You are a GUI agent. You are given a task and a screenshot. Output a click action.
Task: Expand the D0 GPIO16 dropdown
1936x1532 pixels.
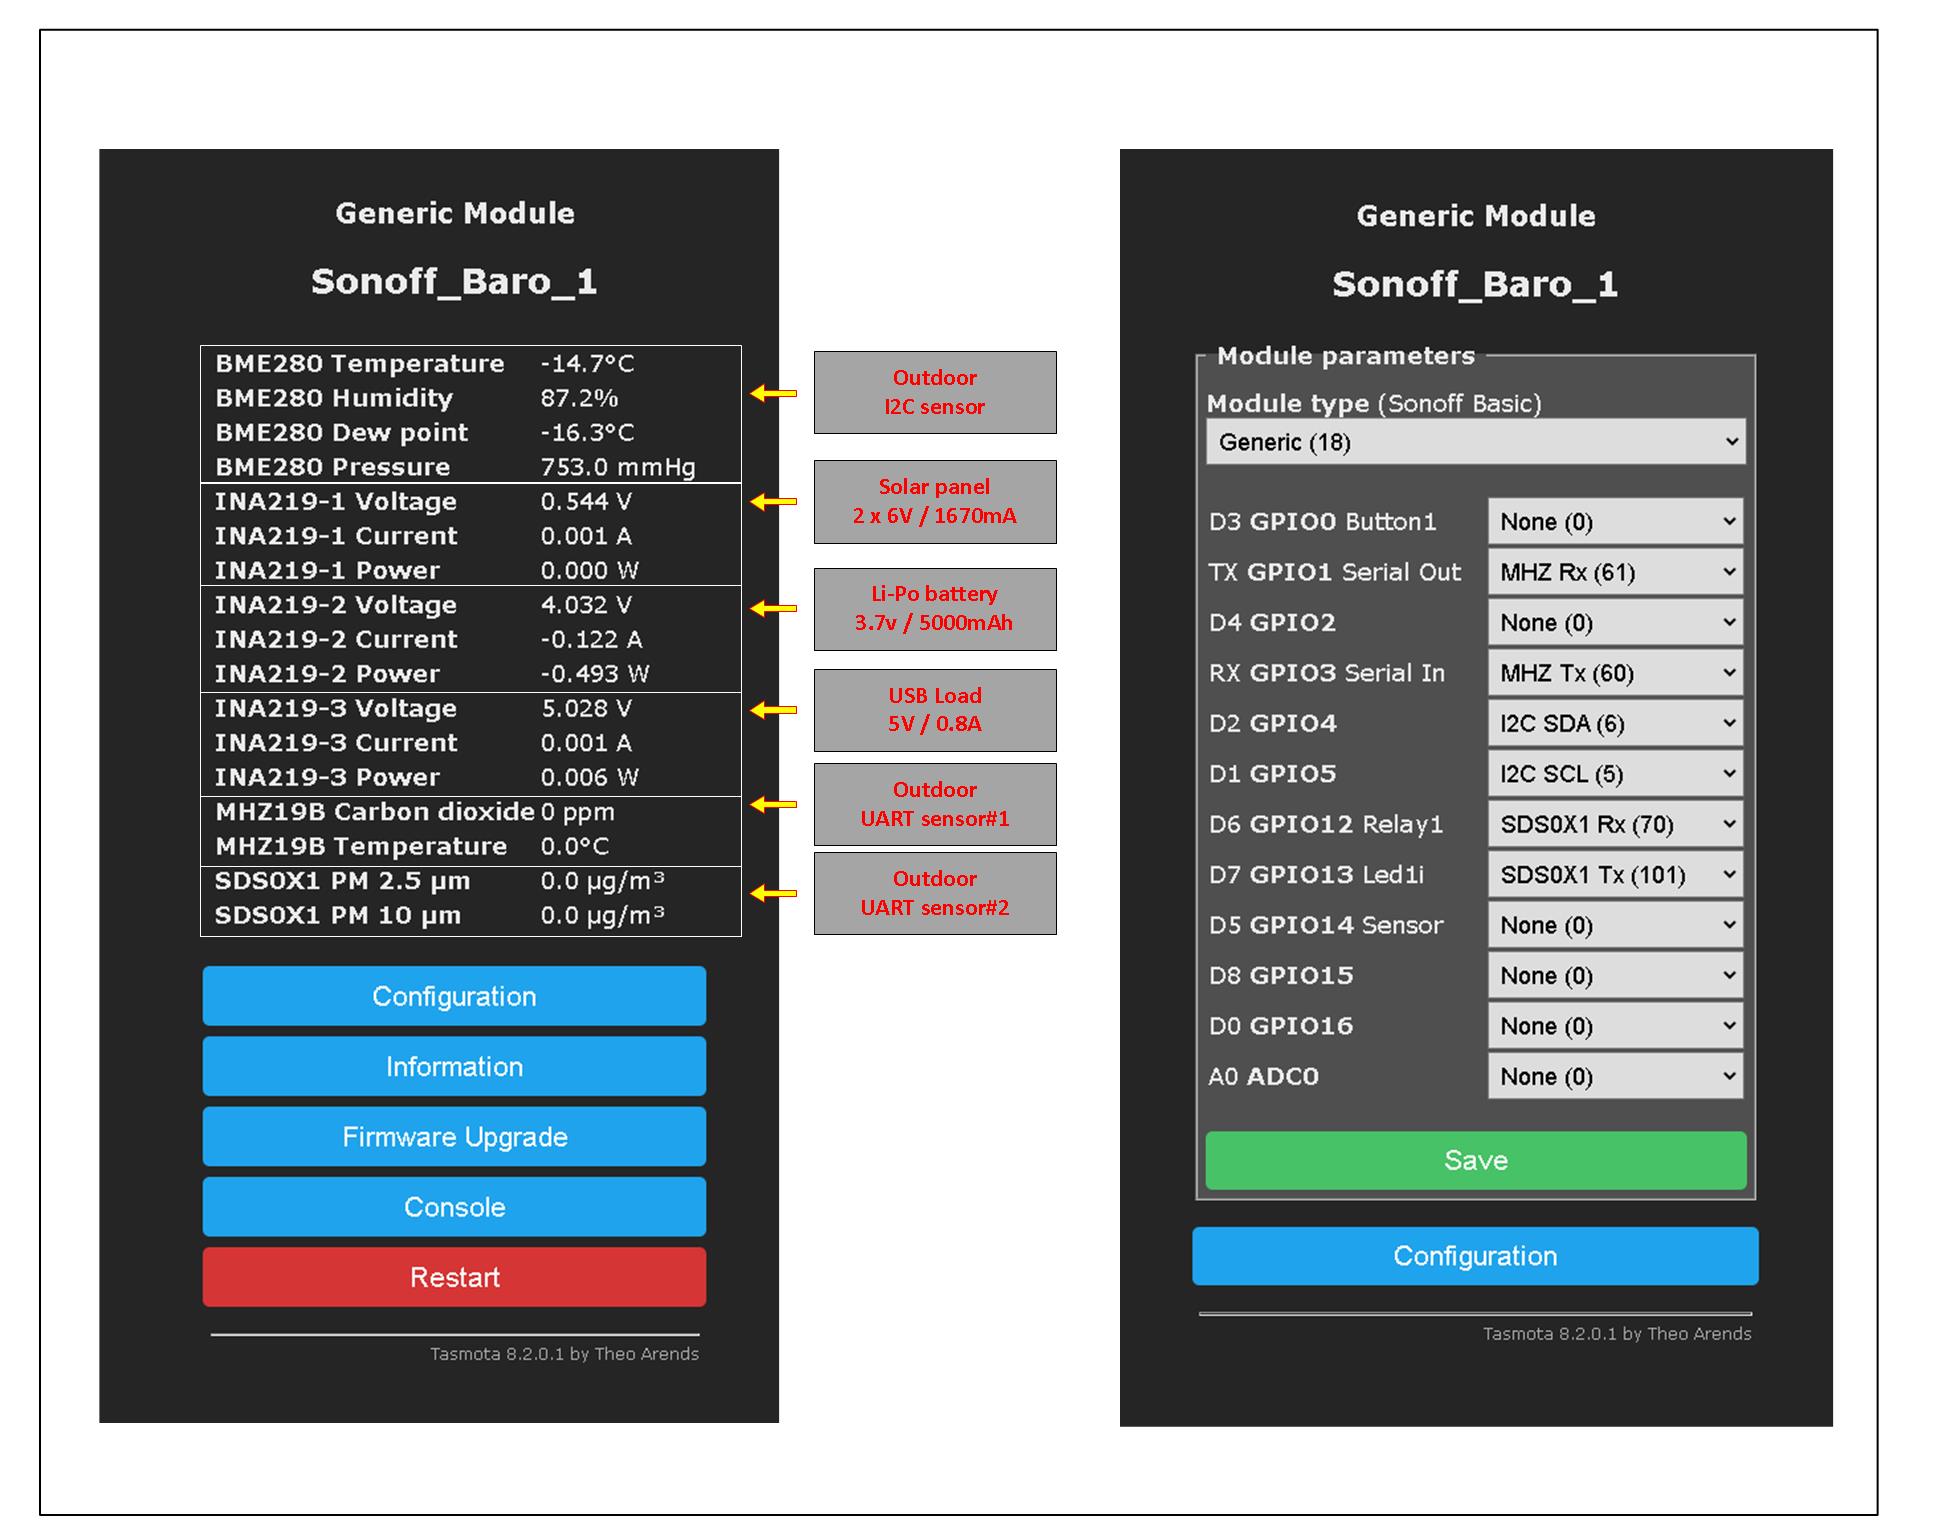[x=1614, y=1026]
